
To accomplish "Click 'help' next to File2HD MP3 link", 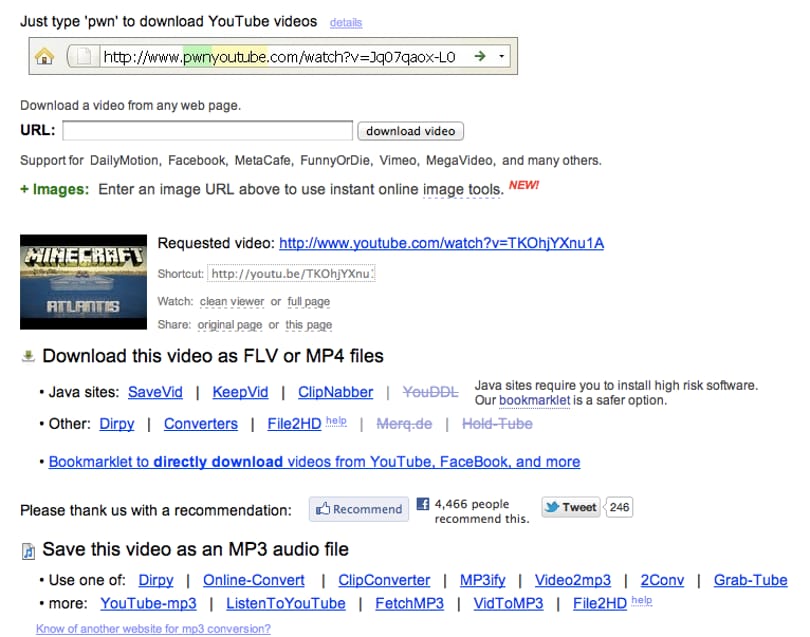I will pyautogui.click(x=642, y=600).
